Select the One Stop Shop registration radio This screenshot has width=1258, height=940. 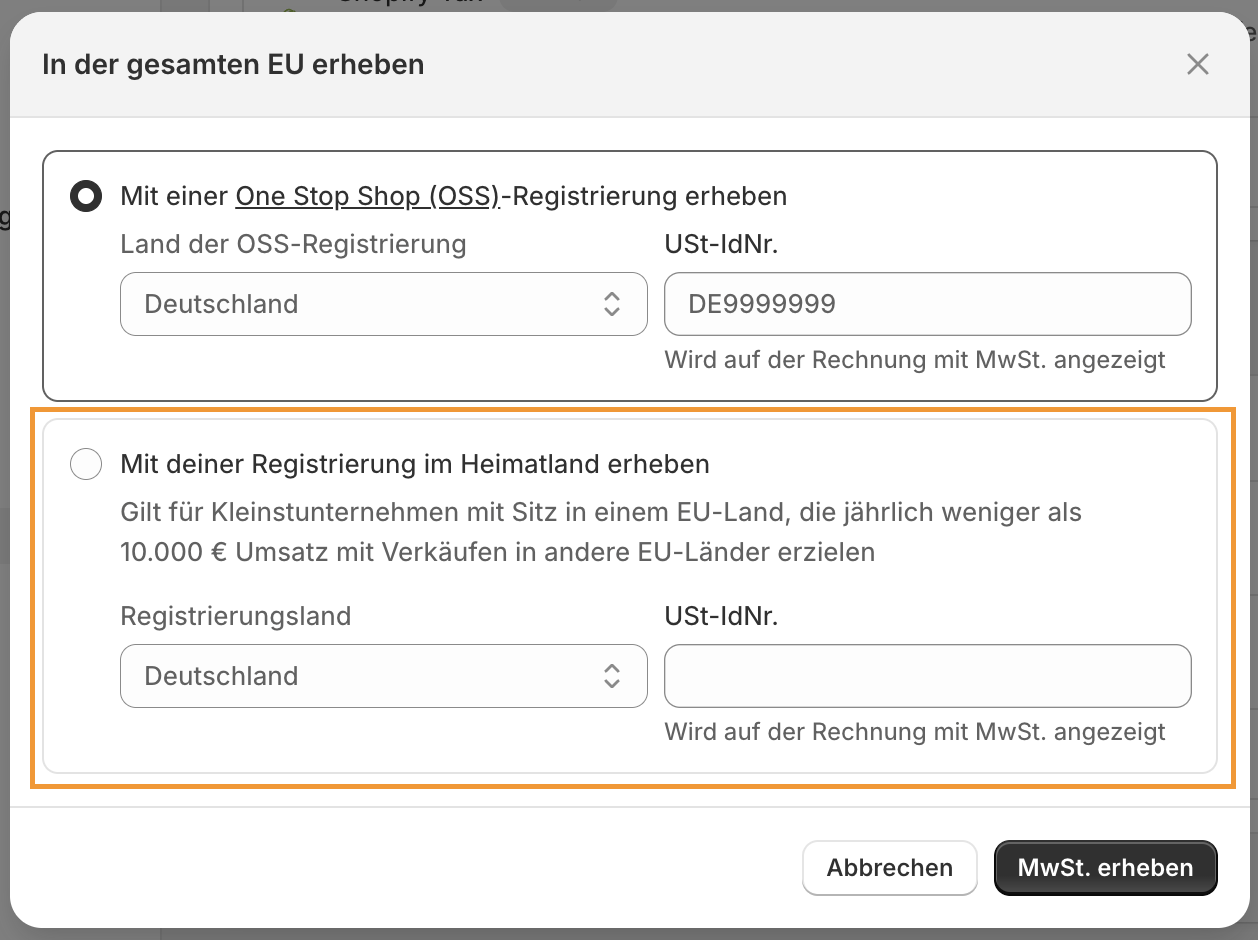point(86,196)
